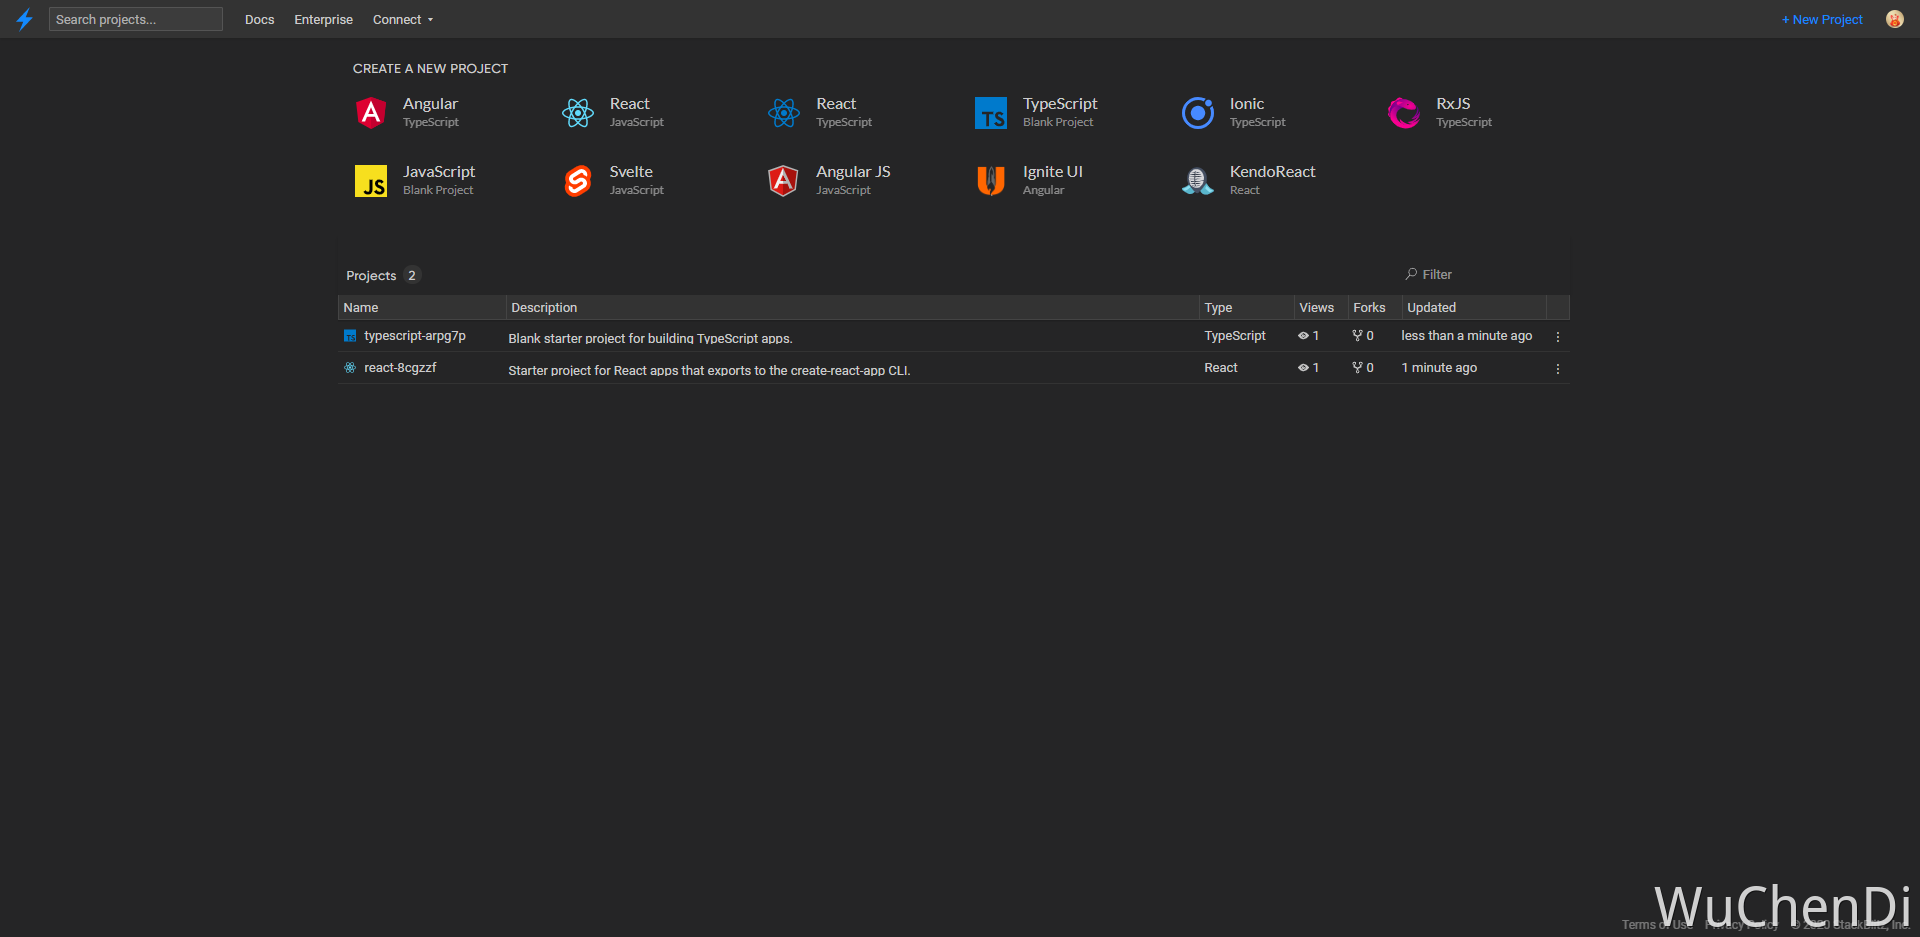Viewport: 1920px width, 937px height.
Task: Click the React TypeScript template icon
Action: point(784,113)
